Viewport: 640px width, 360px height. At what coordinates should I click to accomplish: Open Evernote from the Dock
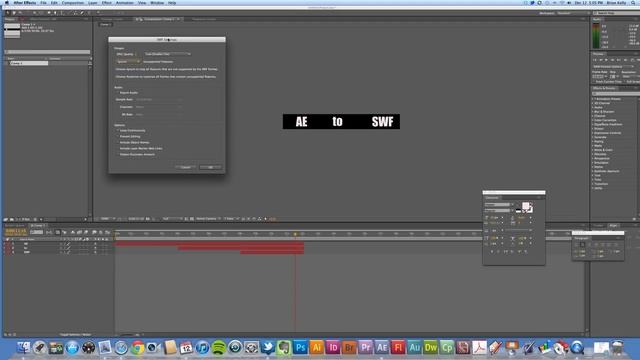(x=284, y=347)
